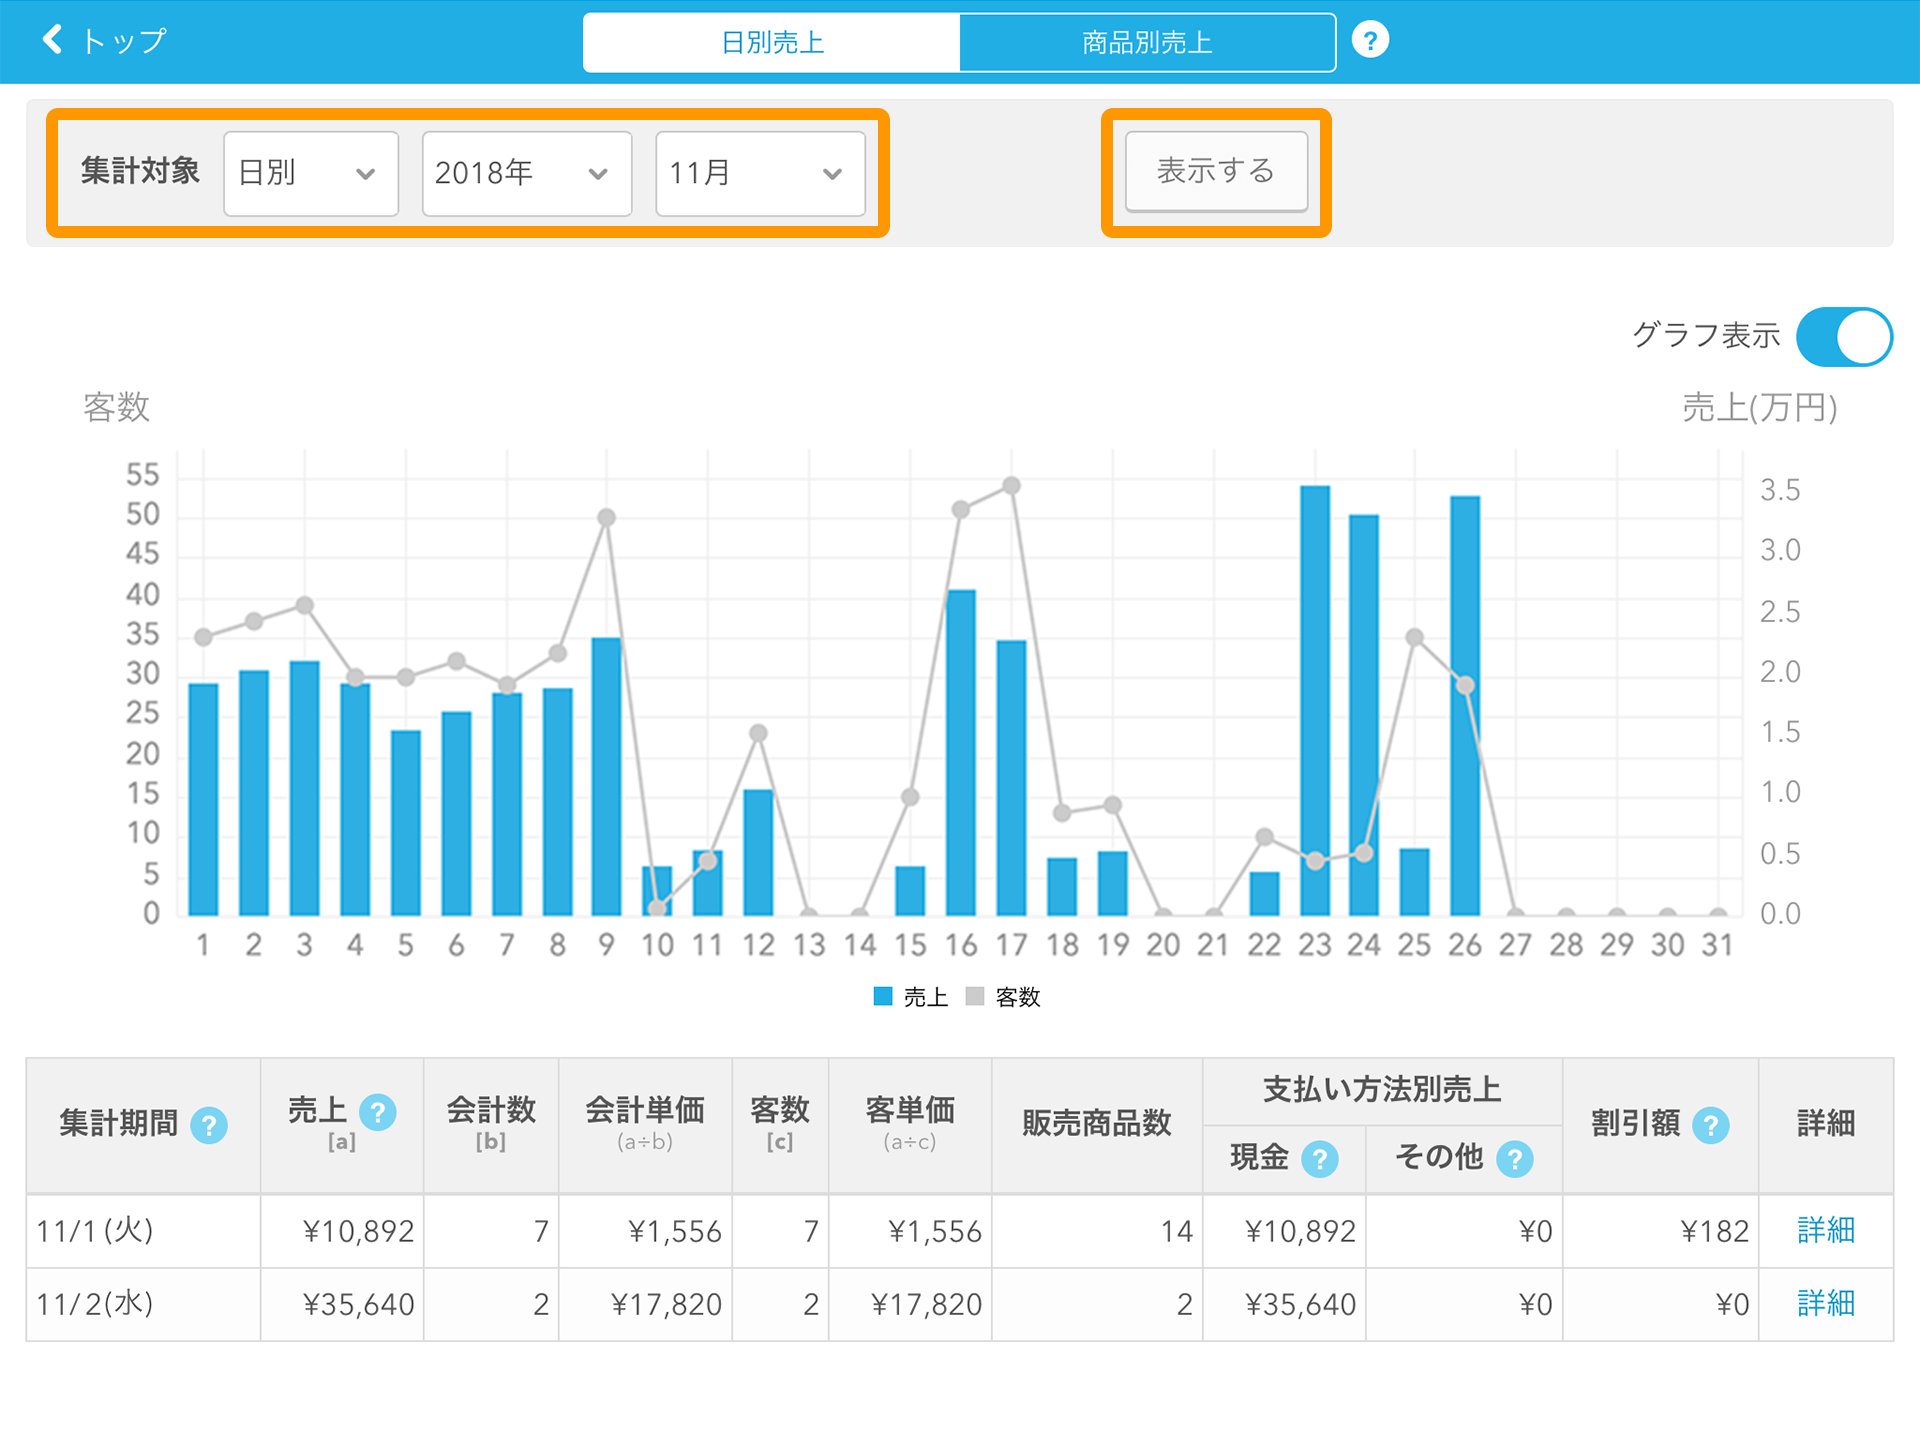
Task: Click the gray 客数 legend square
Action: 975,996
